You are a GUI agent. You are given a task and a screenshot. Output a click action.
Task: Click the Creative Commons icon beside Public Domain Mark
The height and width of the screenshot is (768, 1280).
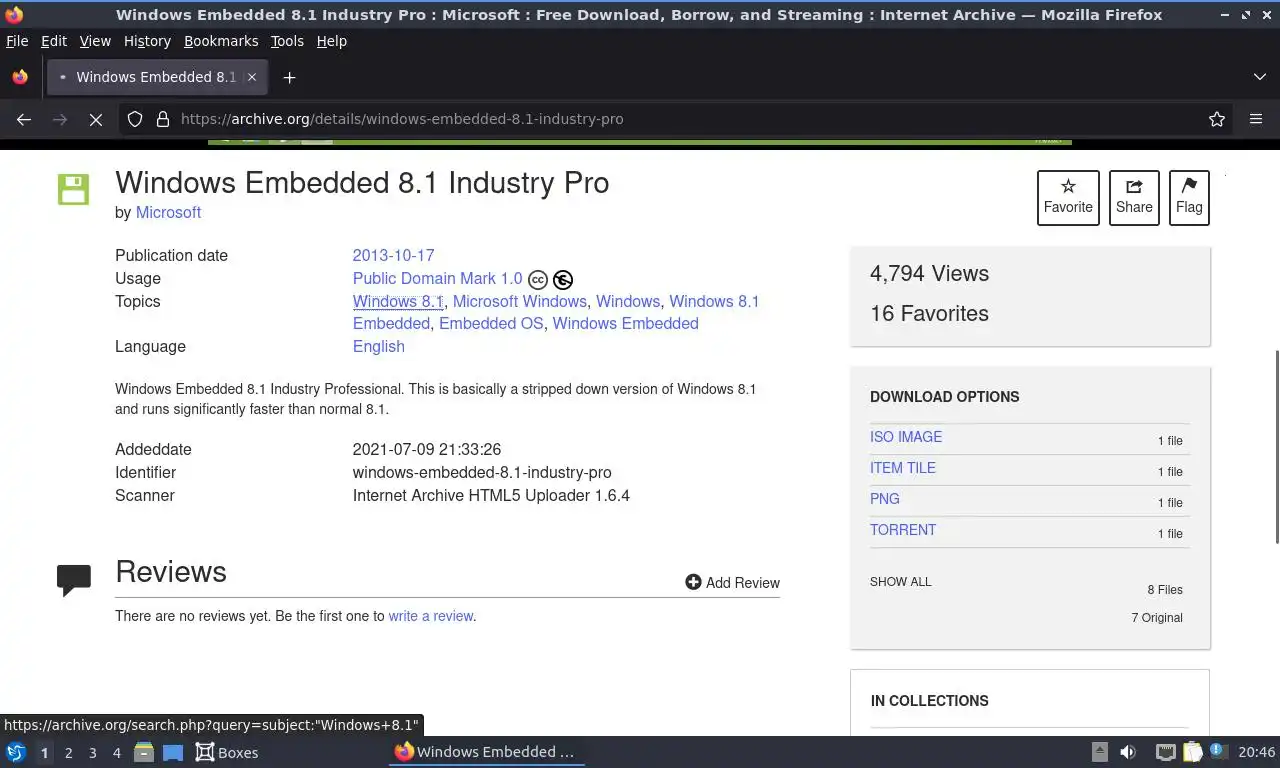click(538, 280)
